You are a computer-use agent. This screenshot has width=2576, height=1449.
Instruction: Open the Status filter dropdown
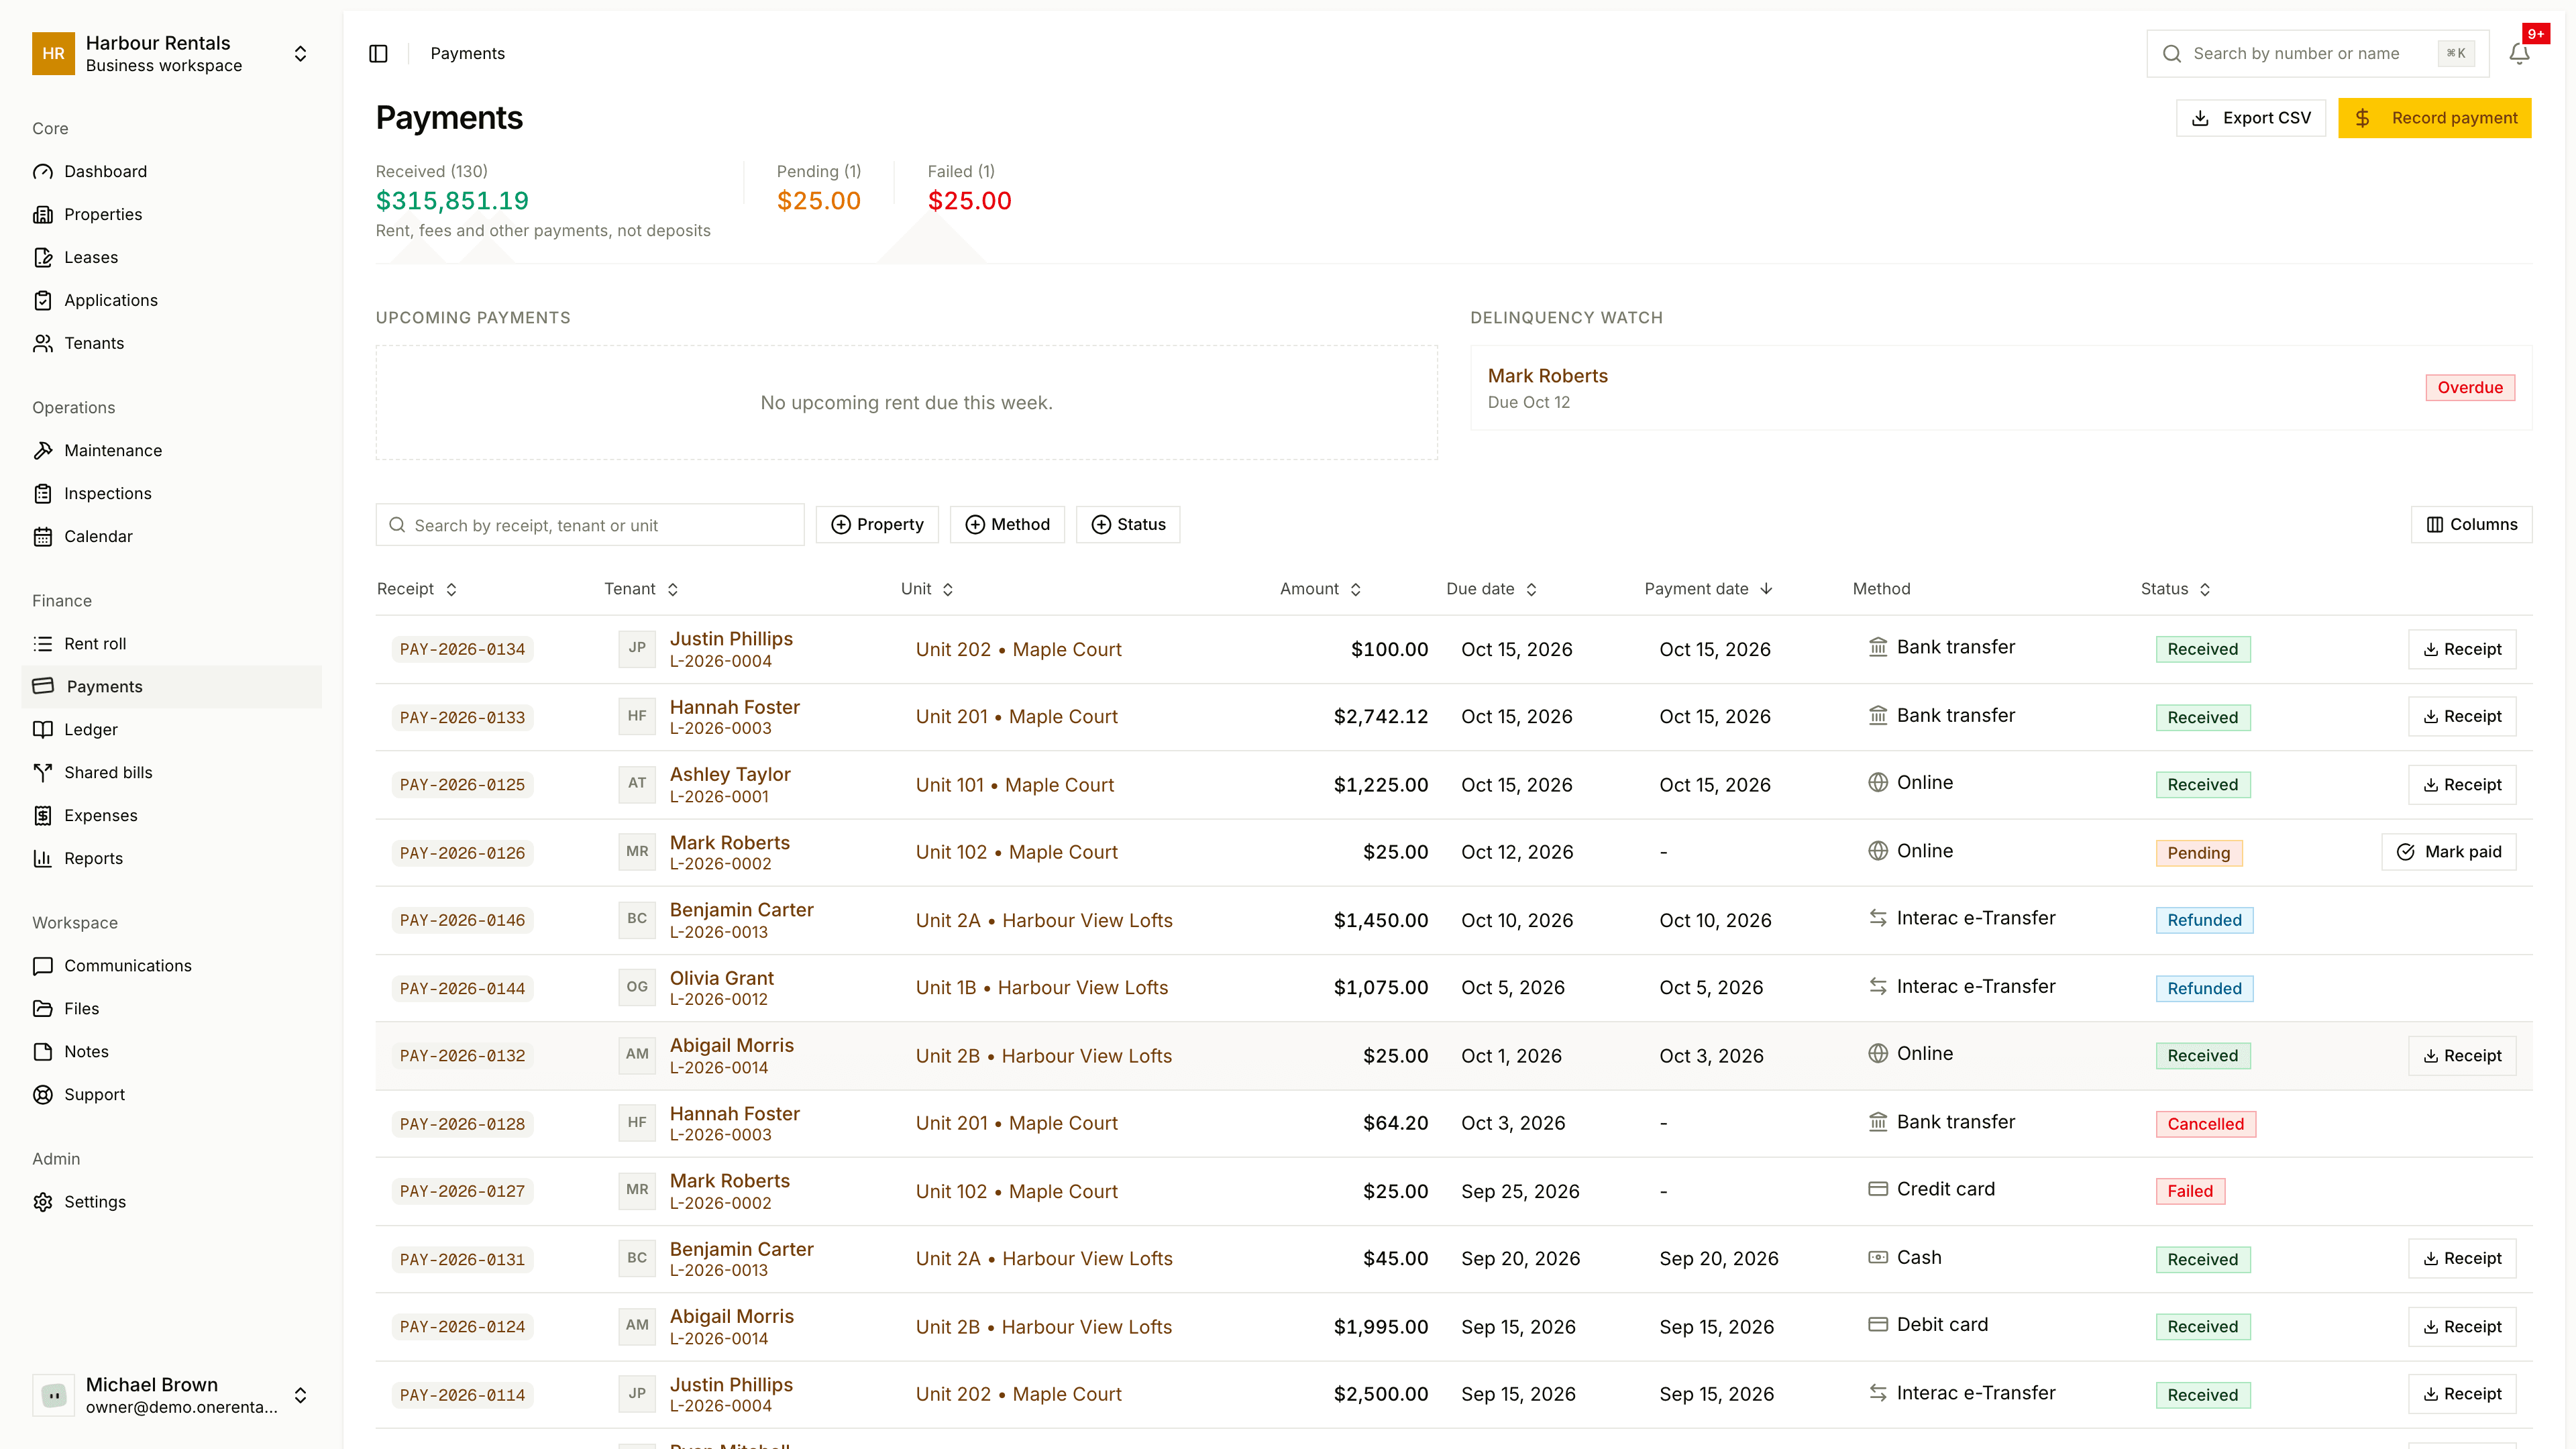(1128, 524)
